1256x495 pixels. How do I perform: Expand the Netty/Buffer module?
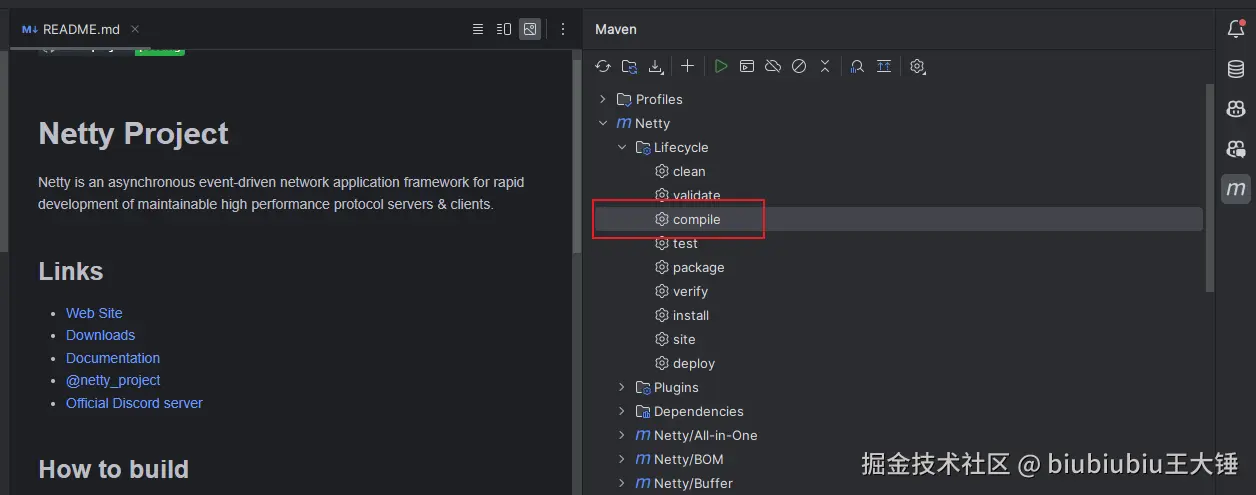click(x=621, y=483)
